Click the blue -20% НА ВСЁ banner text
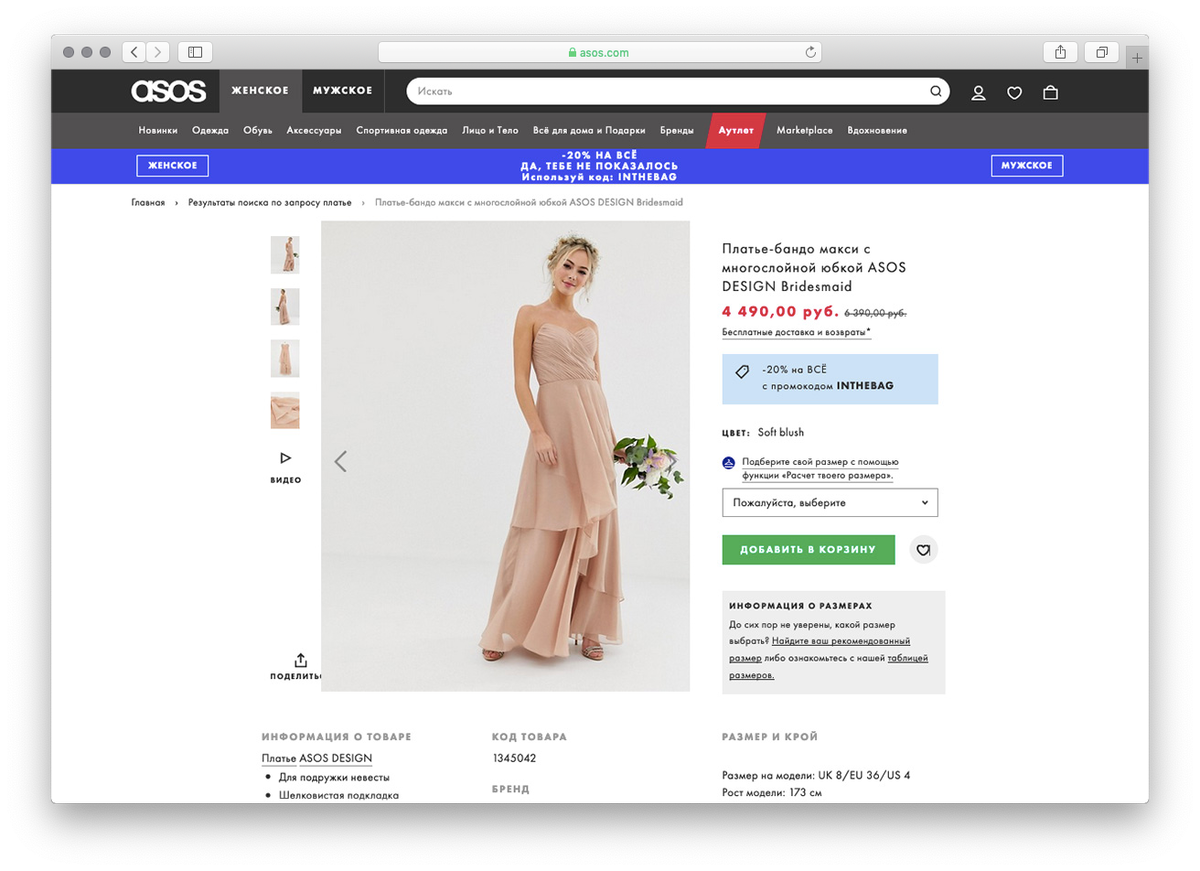Image resolution: width=1200 pixels, height=871 pixels. coord(599,166)
